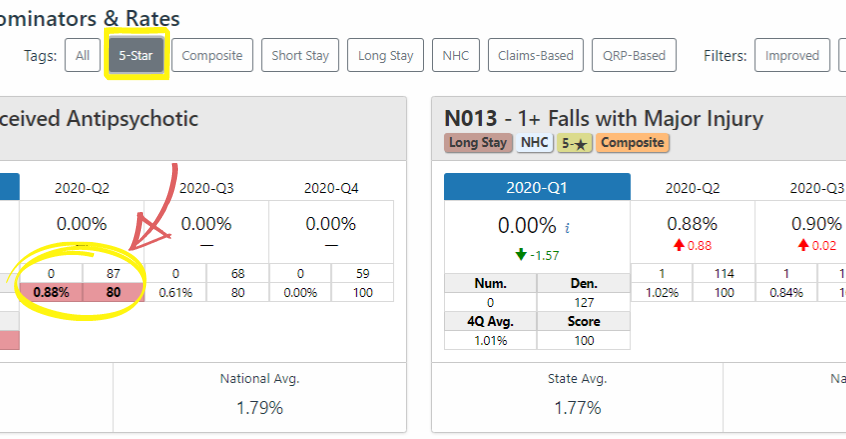Toggle off the selected 5-Star tag
Image resolution: width=846 pixels, height=439 pixels.
click(x=138, y=55)
